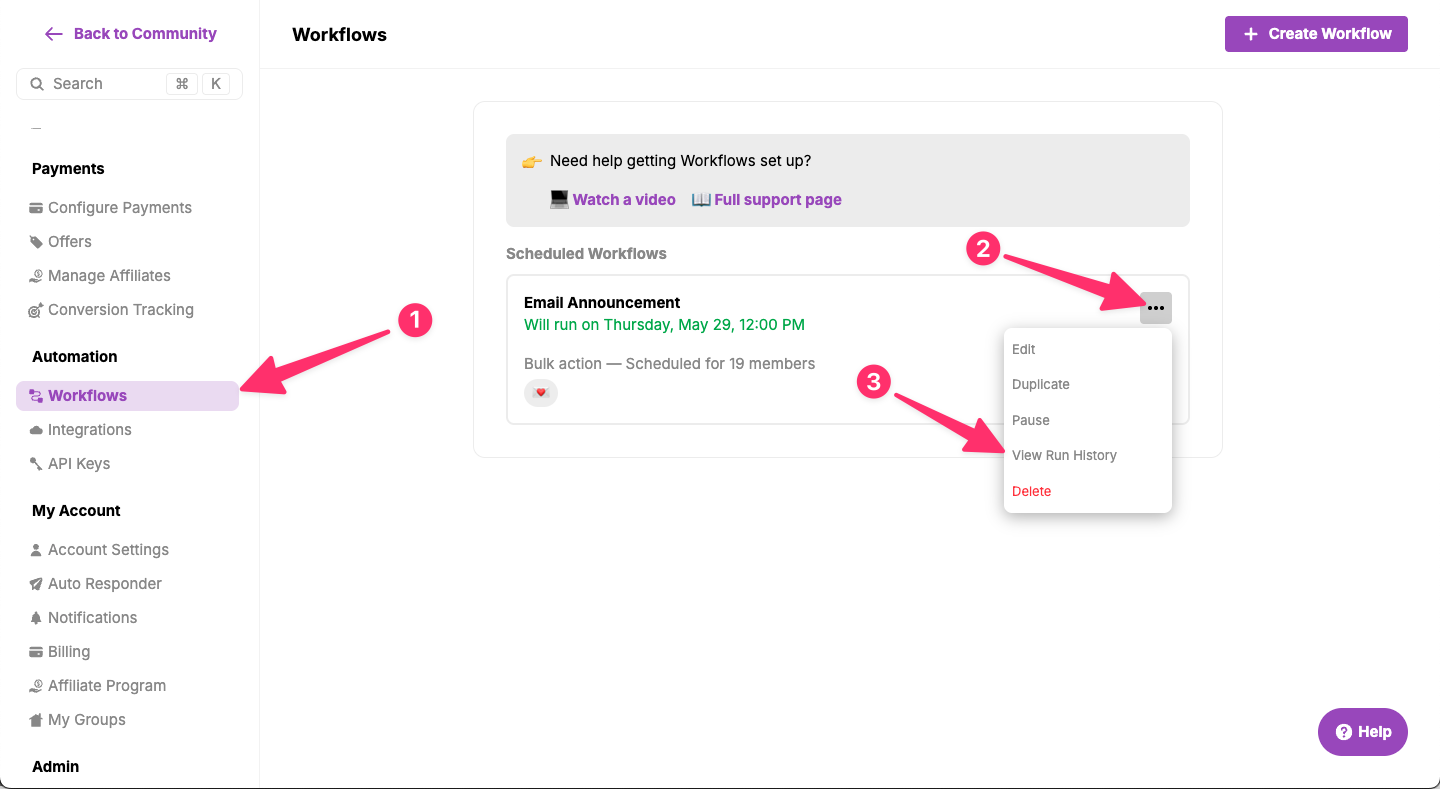Click the Configure Payments card icon
The image size is (1440, 789).
[x=36, y=208]
